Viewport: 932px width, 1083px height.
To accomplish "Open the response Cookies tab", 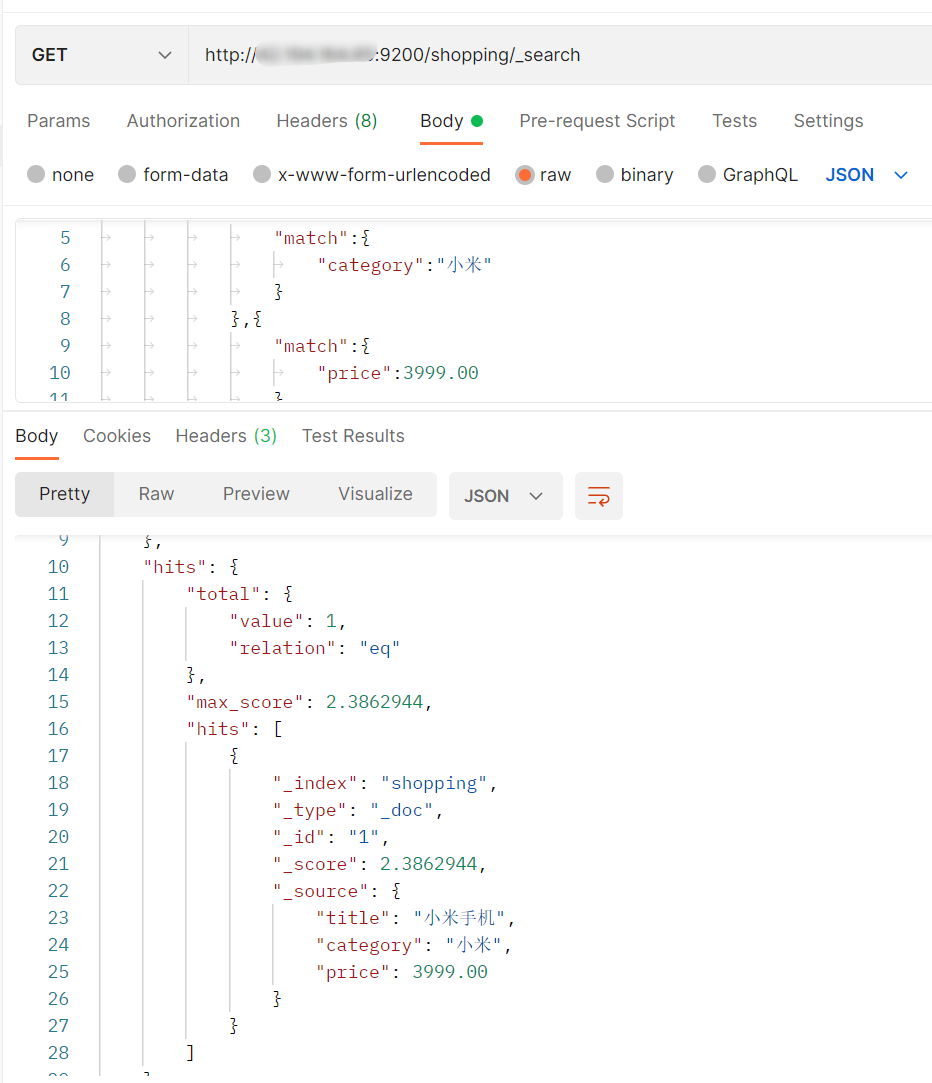I will click(117, 436).
